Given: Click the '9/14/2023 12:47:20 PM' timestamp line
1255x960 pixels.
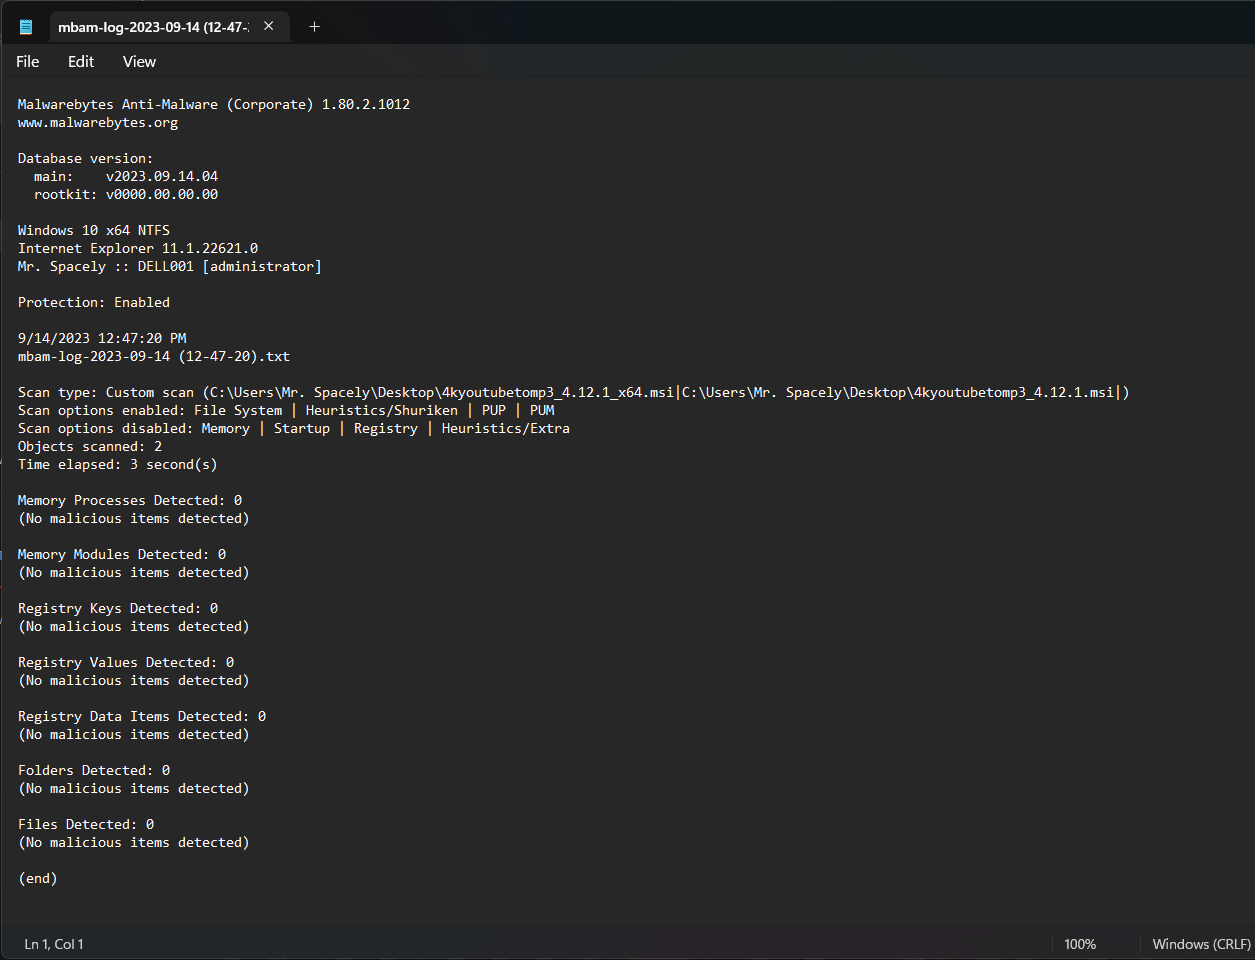Looking at the screenshot, I should [x=102, y=338].
